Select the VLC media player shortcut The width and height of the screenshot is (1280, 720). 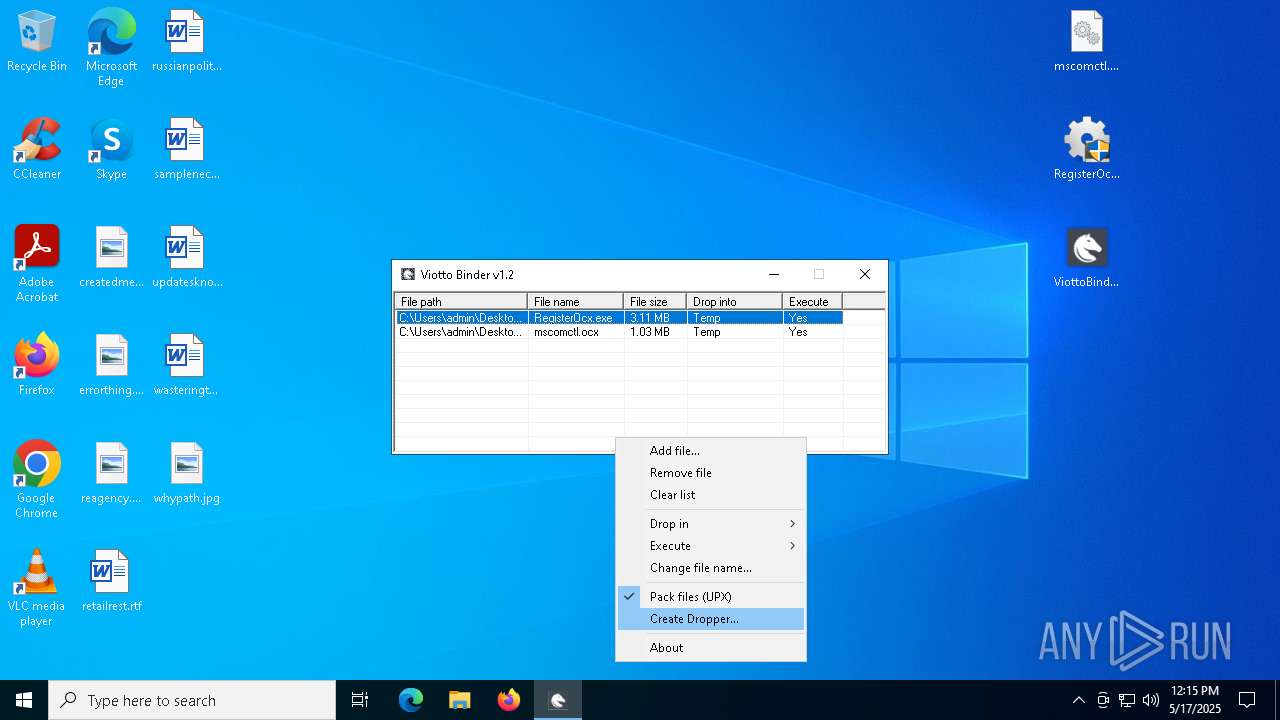37,588
